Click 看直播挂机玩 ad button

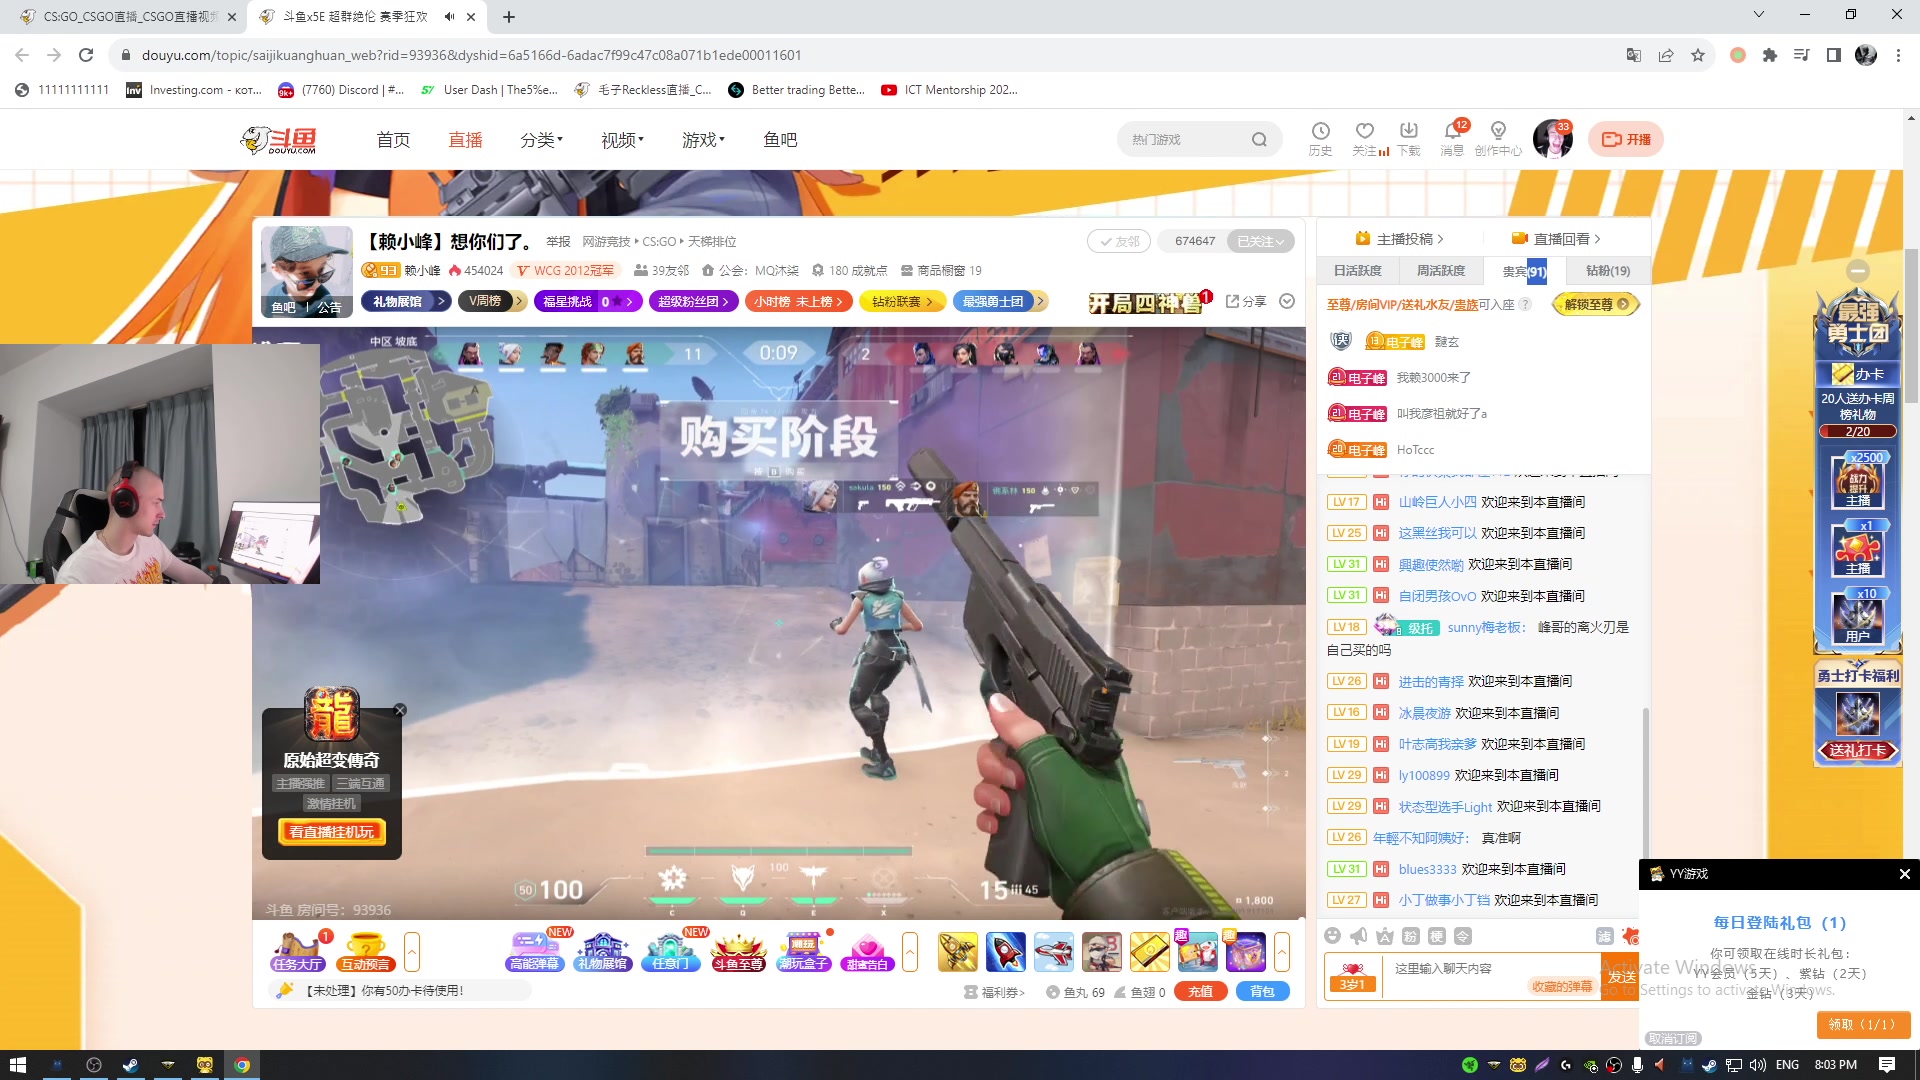pyautogui.click(x=331, y=832)
